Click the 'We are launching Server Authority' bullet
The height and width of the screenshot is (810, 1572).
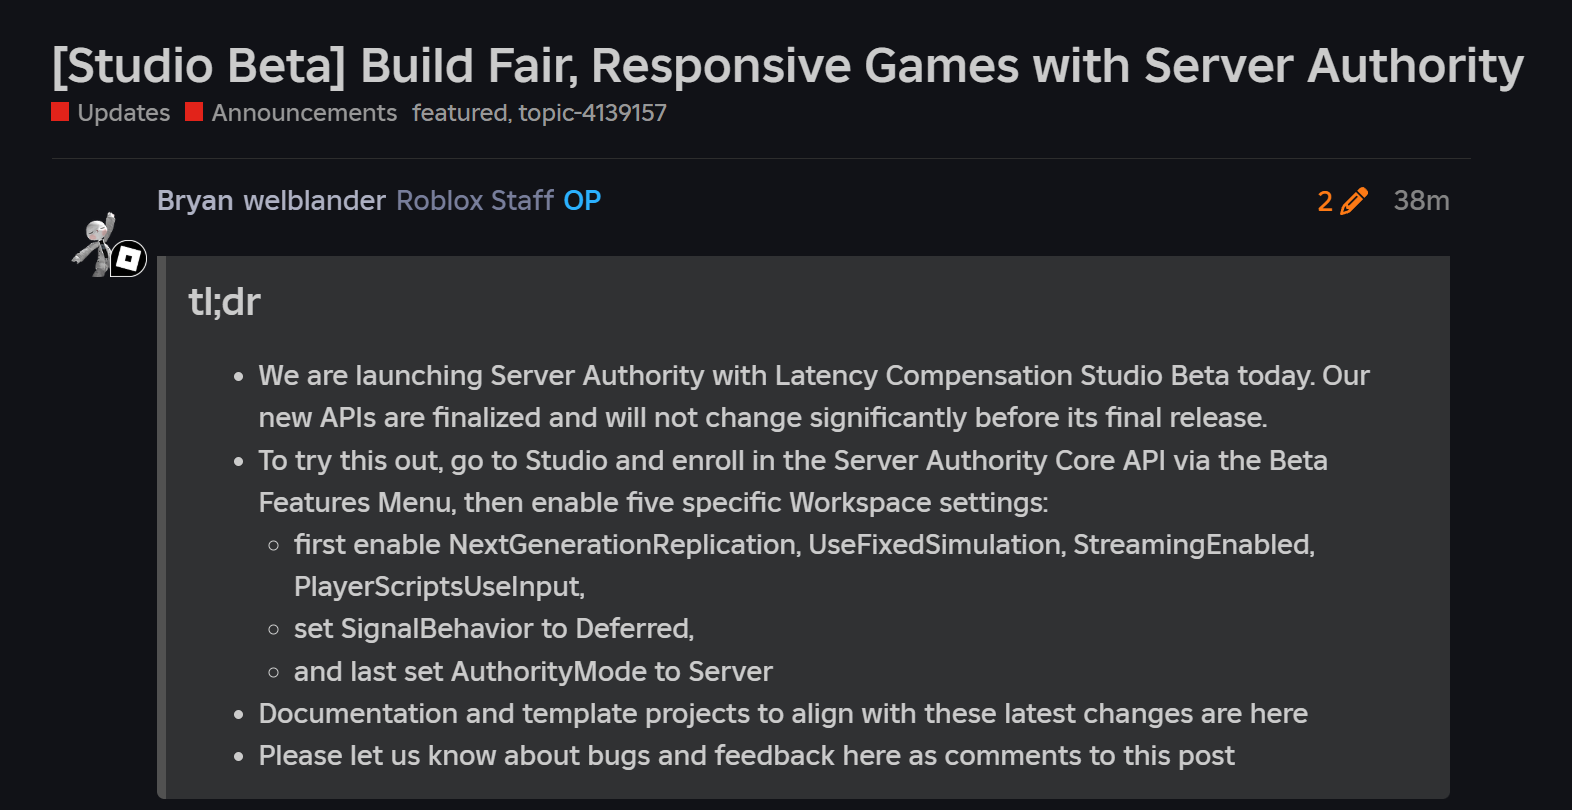pos(814,396)
